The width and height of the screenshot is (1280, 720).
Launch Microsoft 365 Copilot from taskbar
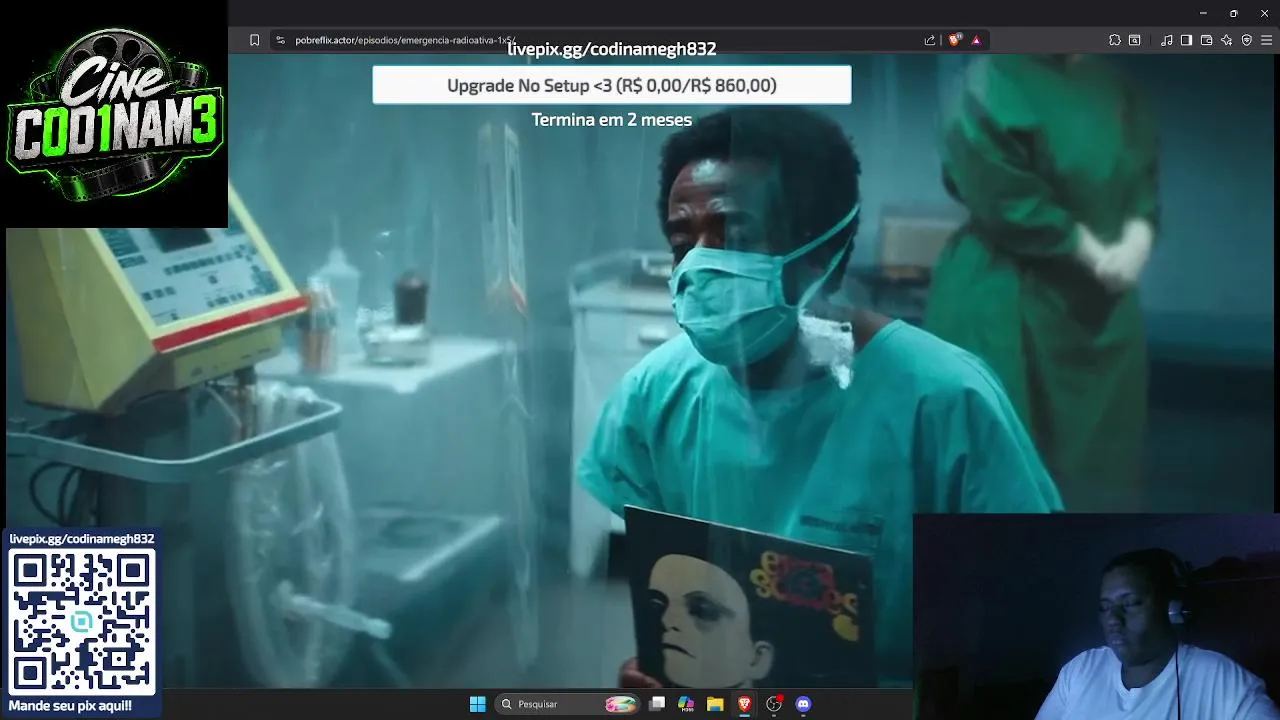[686, 704]
